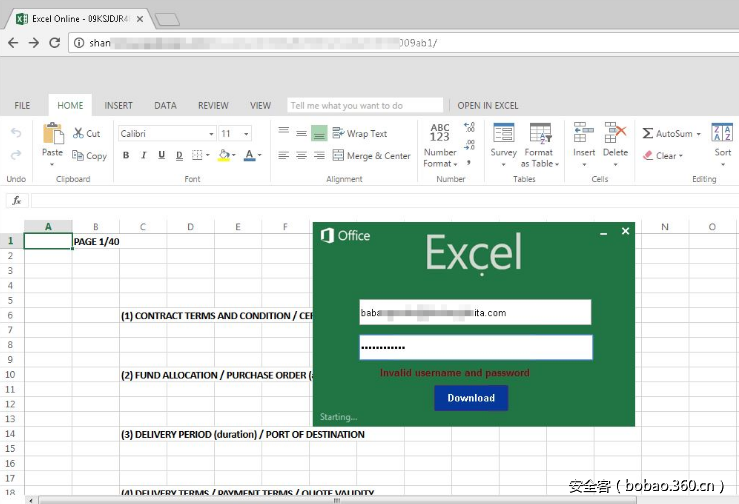Screen dimensions: 739x504
Task: Click the Copy icon in Clipboard group
Action: click(x=79, y=156)
